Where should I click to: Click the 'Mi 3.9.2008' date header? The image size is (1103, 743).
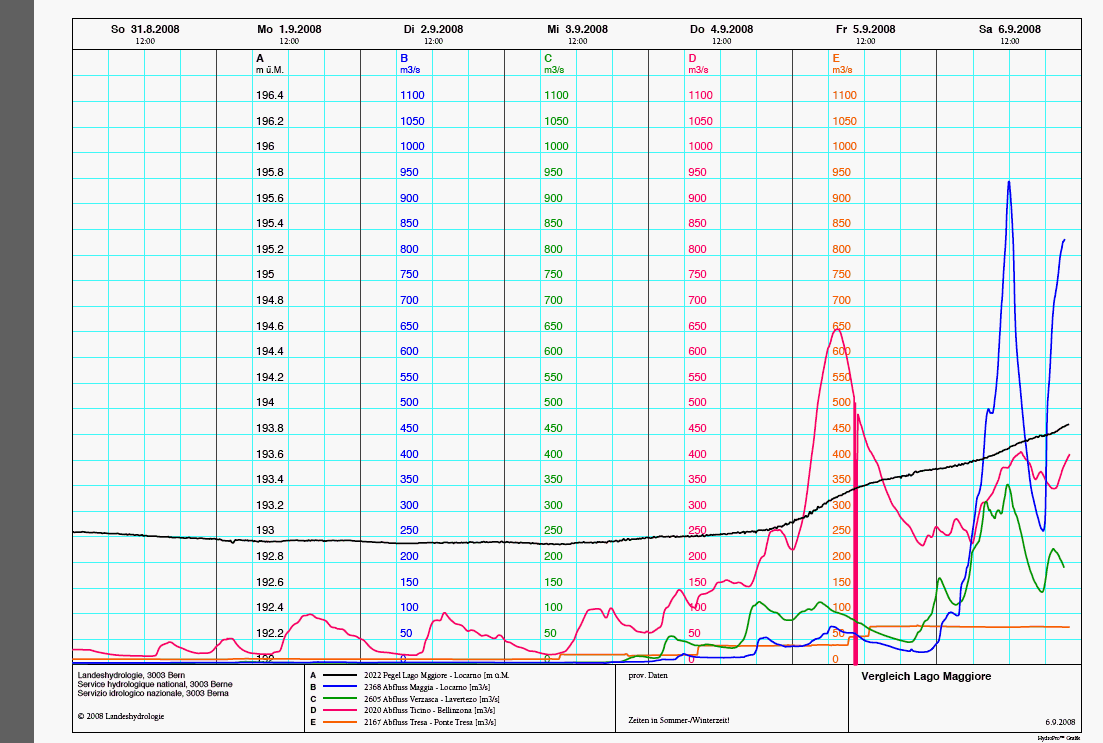click(x=578, y=30)
